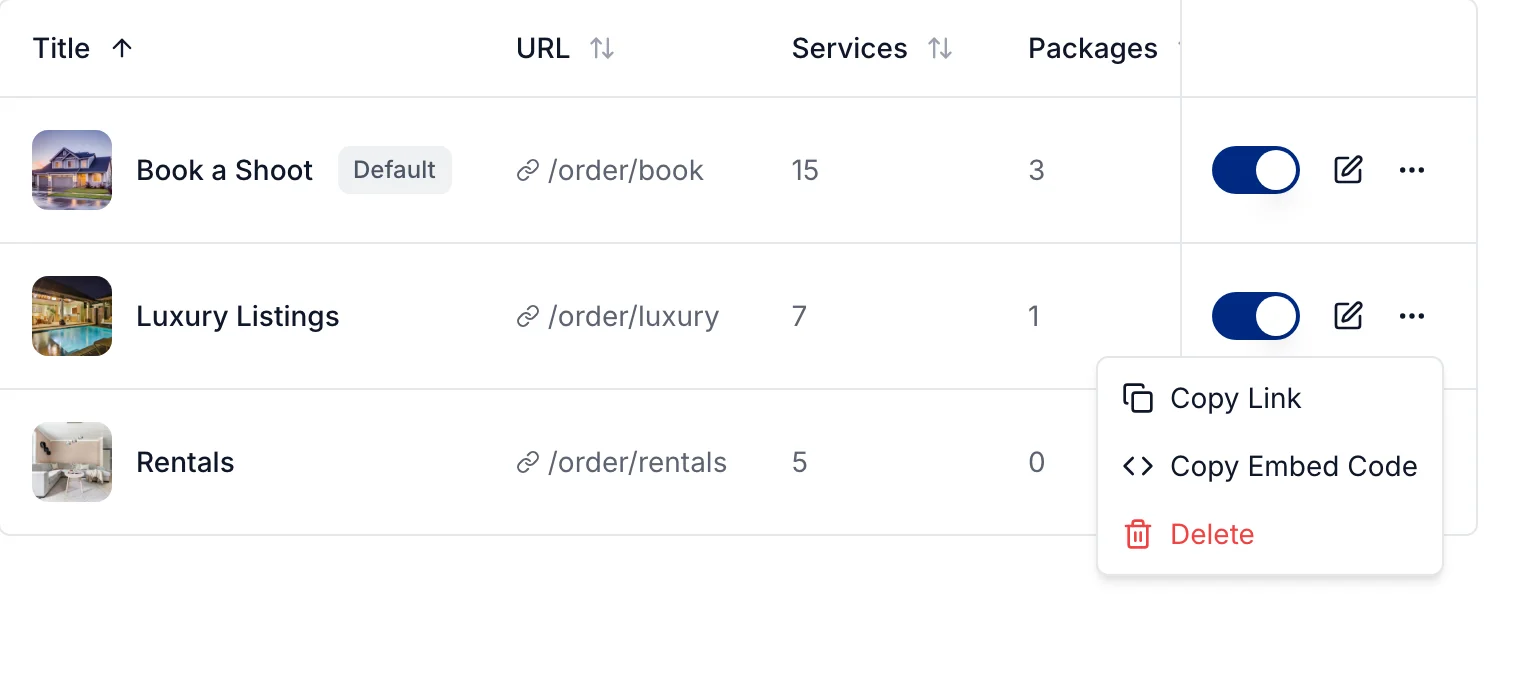Disable the Book a Shoot toggle
The height and width of the screenshot is (696, 1526).
pos(1256,170)
